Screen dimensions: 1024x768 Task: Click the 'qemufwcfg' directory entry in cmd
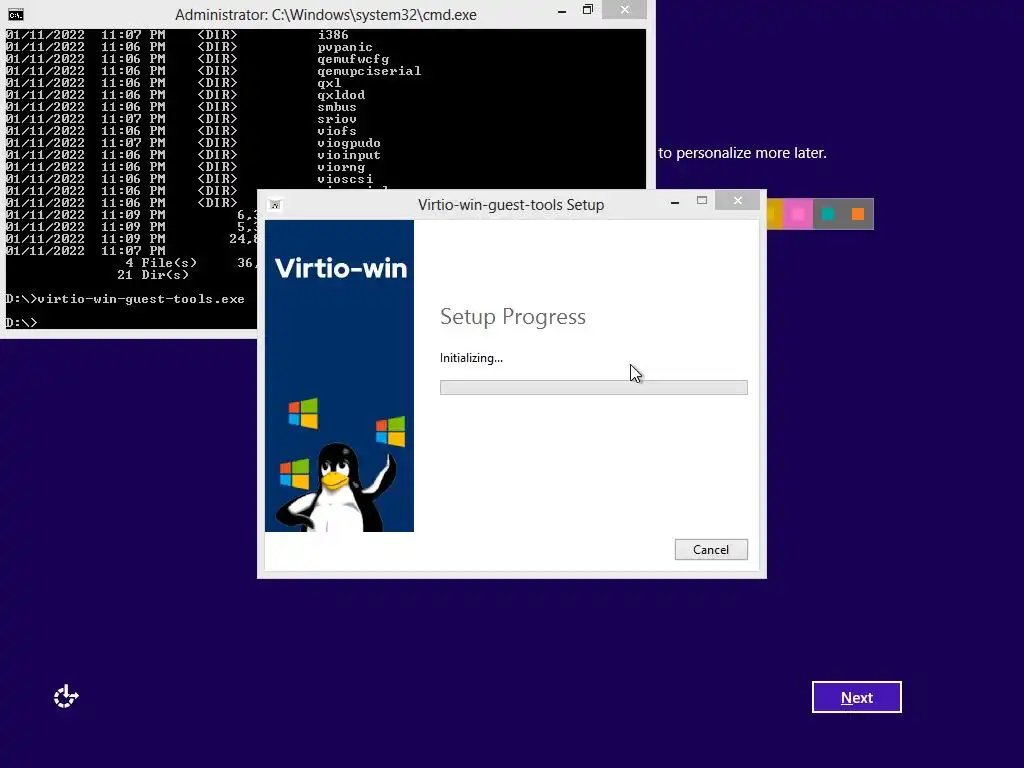click(x=353, y=59)
